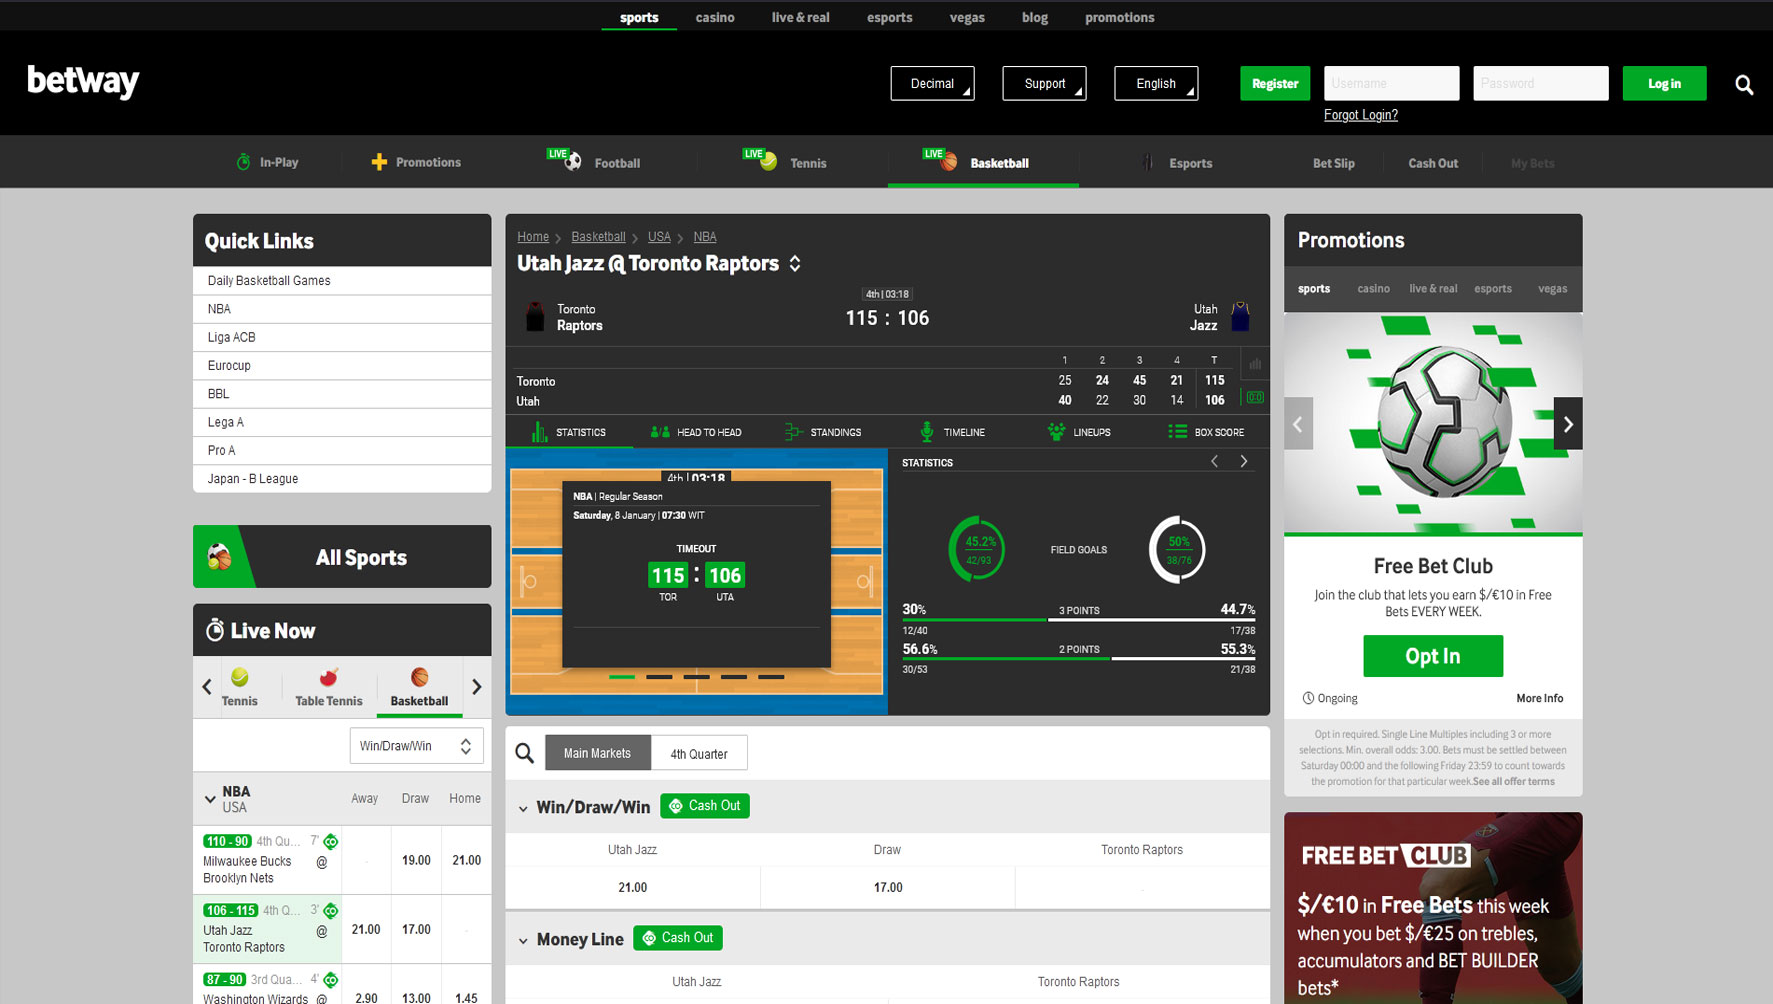Advance the promotions carousel right arrow
The width and height of the screenshot is (1773, 1004).
click(1567, 423)
